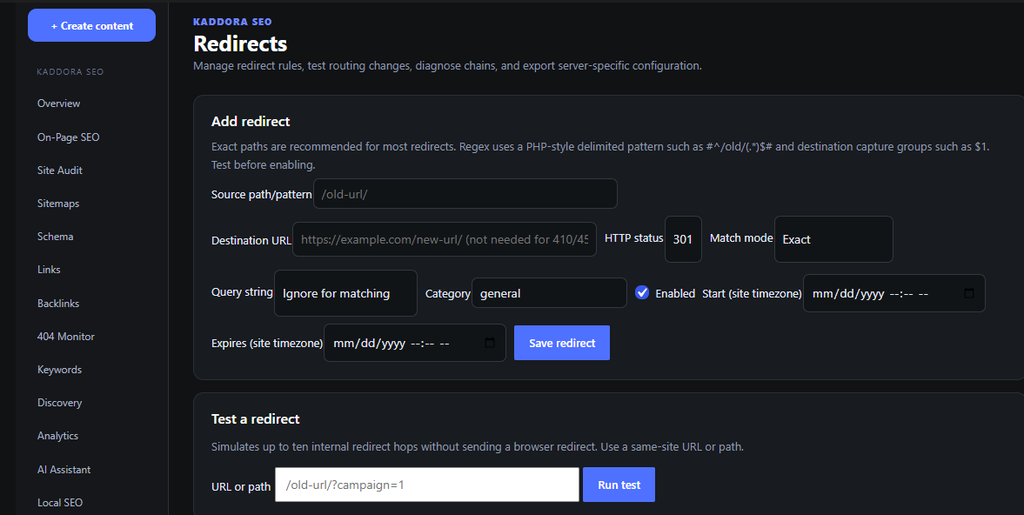The width and height of the screenshot is (1024, 515).
Task: Open the Start date calendar picker icon
Action: 969,293
